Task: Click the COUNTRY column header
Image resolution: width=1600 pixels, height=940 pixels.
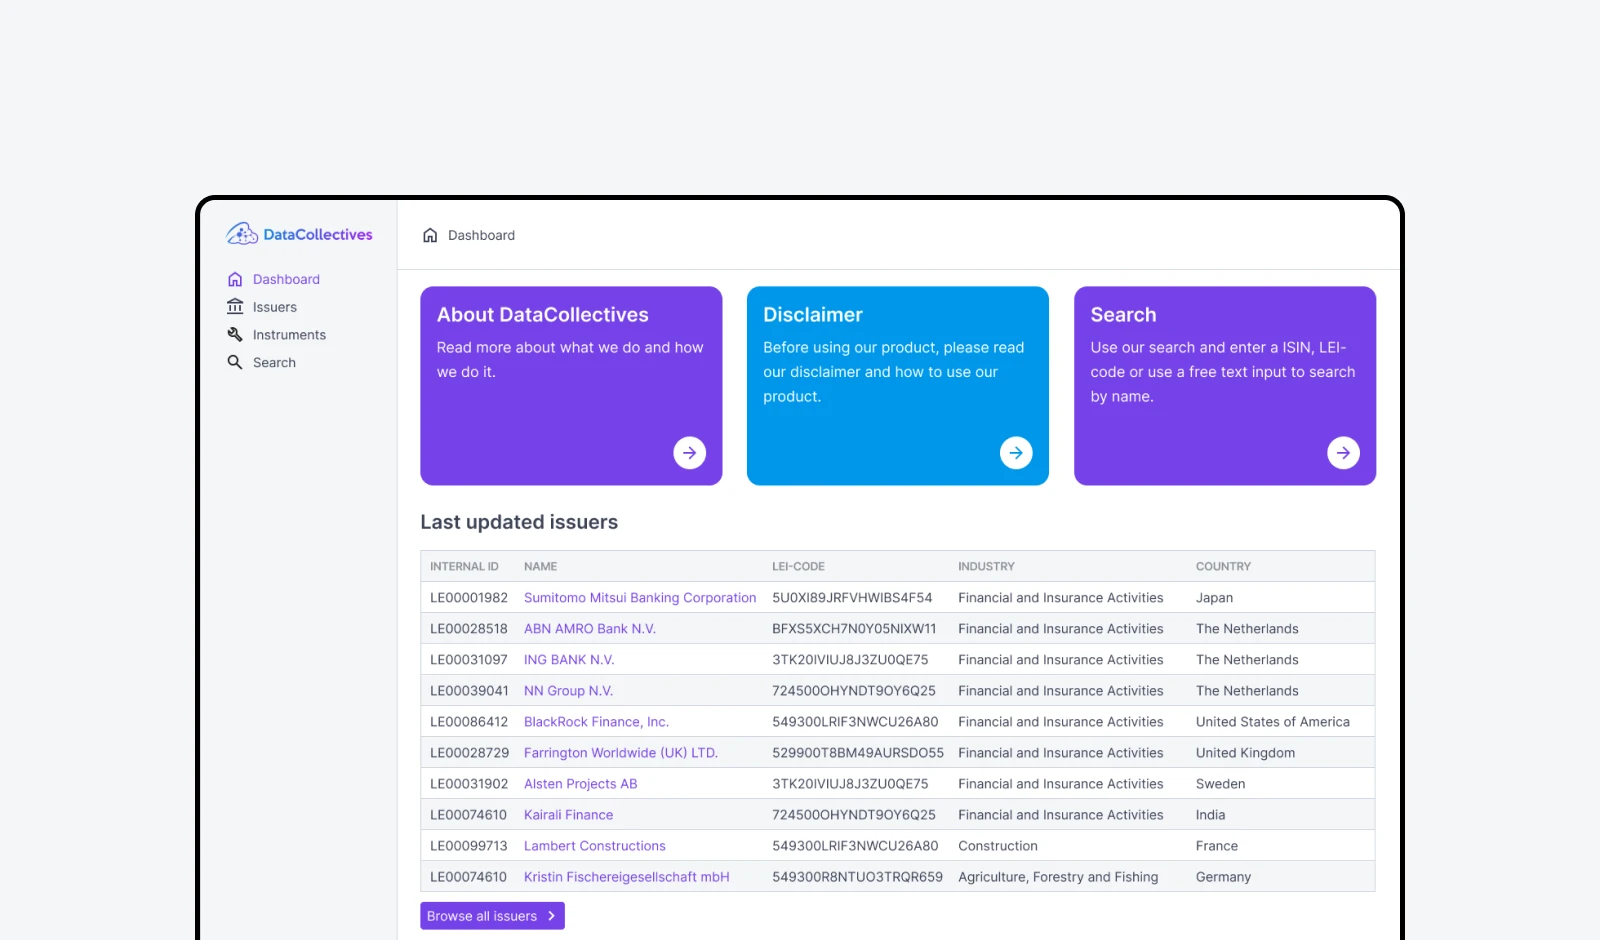Action: (x=1223, y=566)
